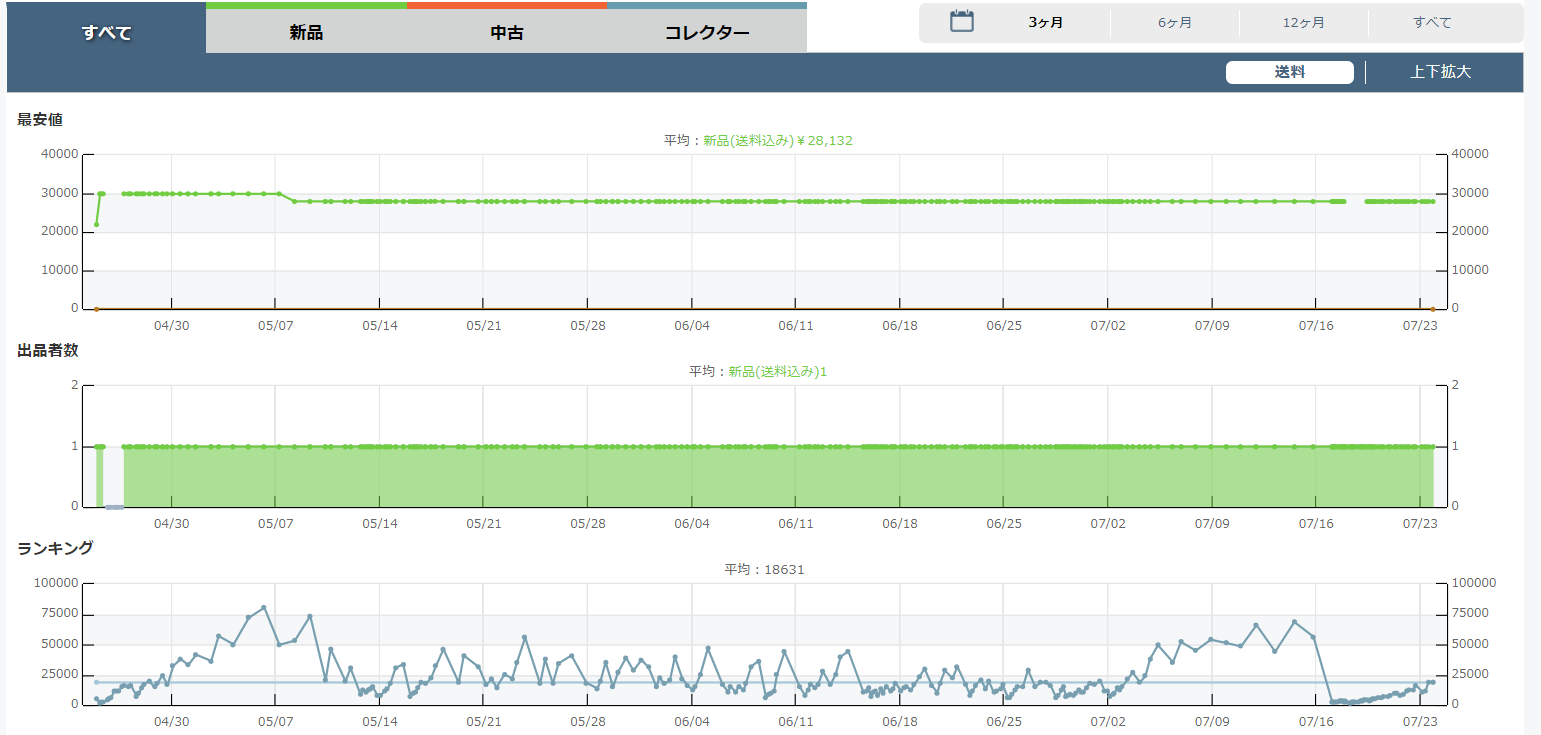Click the orange bar above the 中古 tab

(507, 5)
